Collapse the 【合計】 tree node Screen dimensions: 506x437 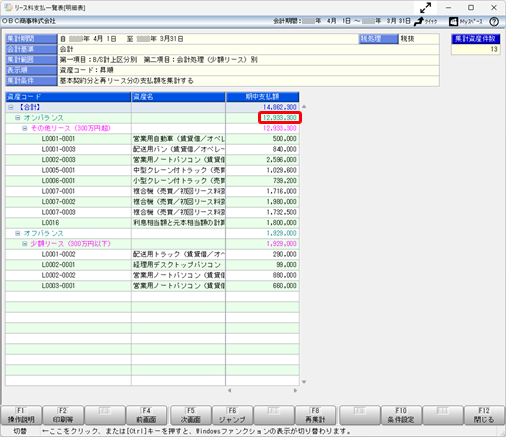pyautogui.click(x=11, y=107)
